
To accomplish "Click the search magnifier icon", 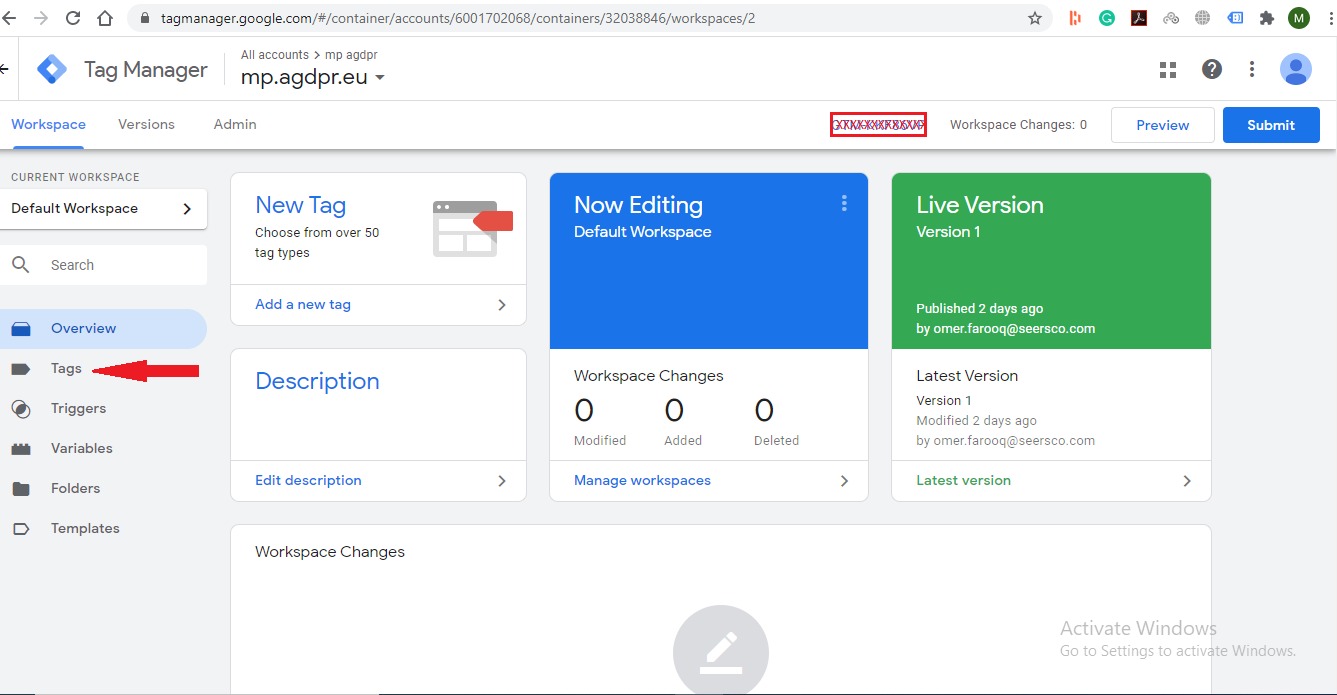I will pyautogui.click(x=21, y=265).
